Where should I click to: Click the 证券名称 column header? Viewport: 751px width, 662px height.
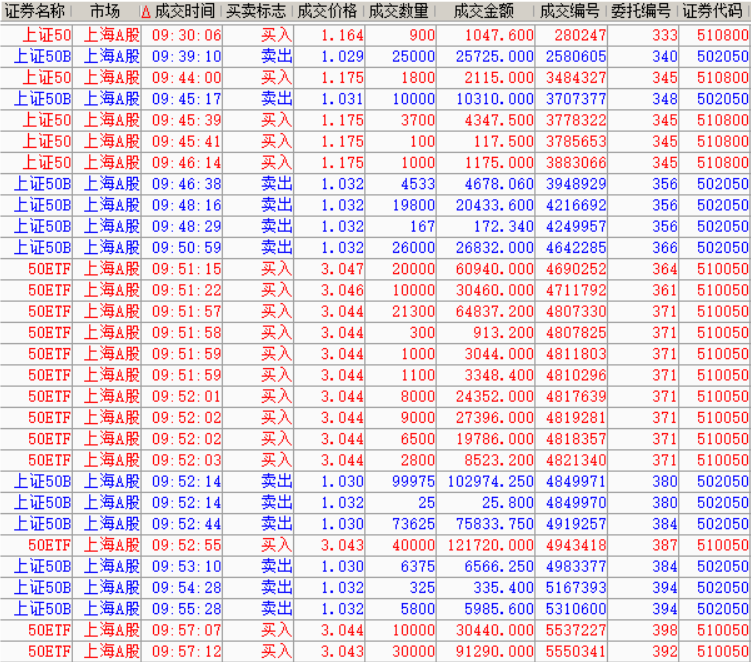pyautogui.click(x=34, y=11)
